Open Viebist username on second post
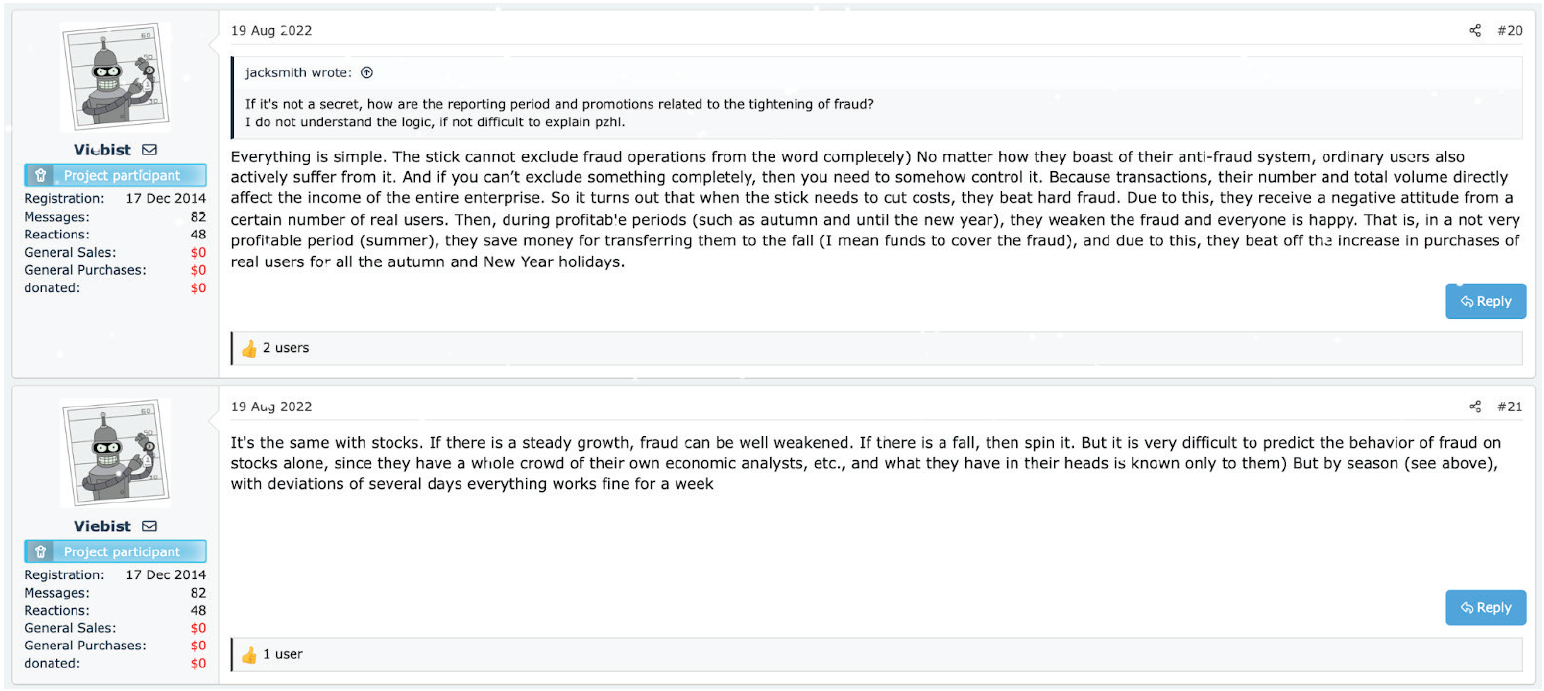 click(x=102, y=526)
